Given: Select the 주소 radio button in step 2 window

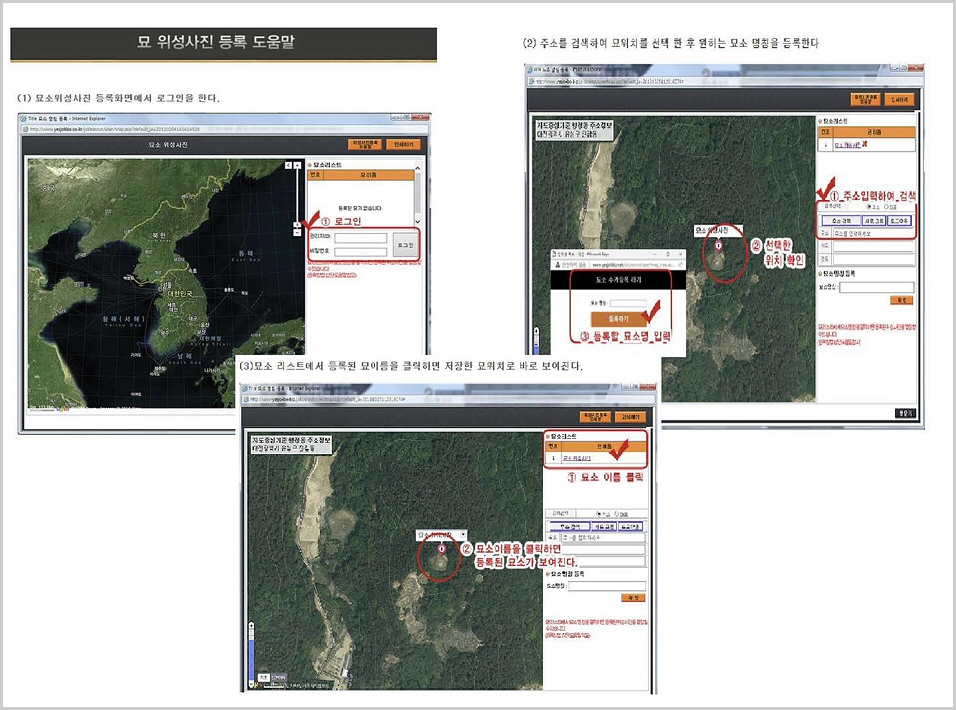Looking at the screenshot, I should [x=869, y=207].
